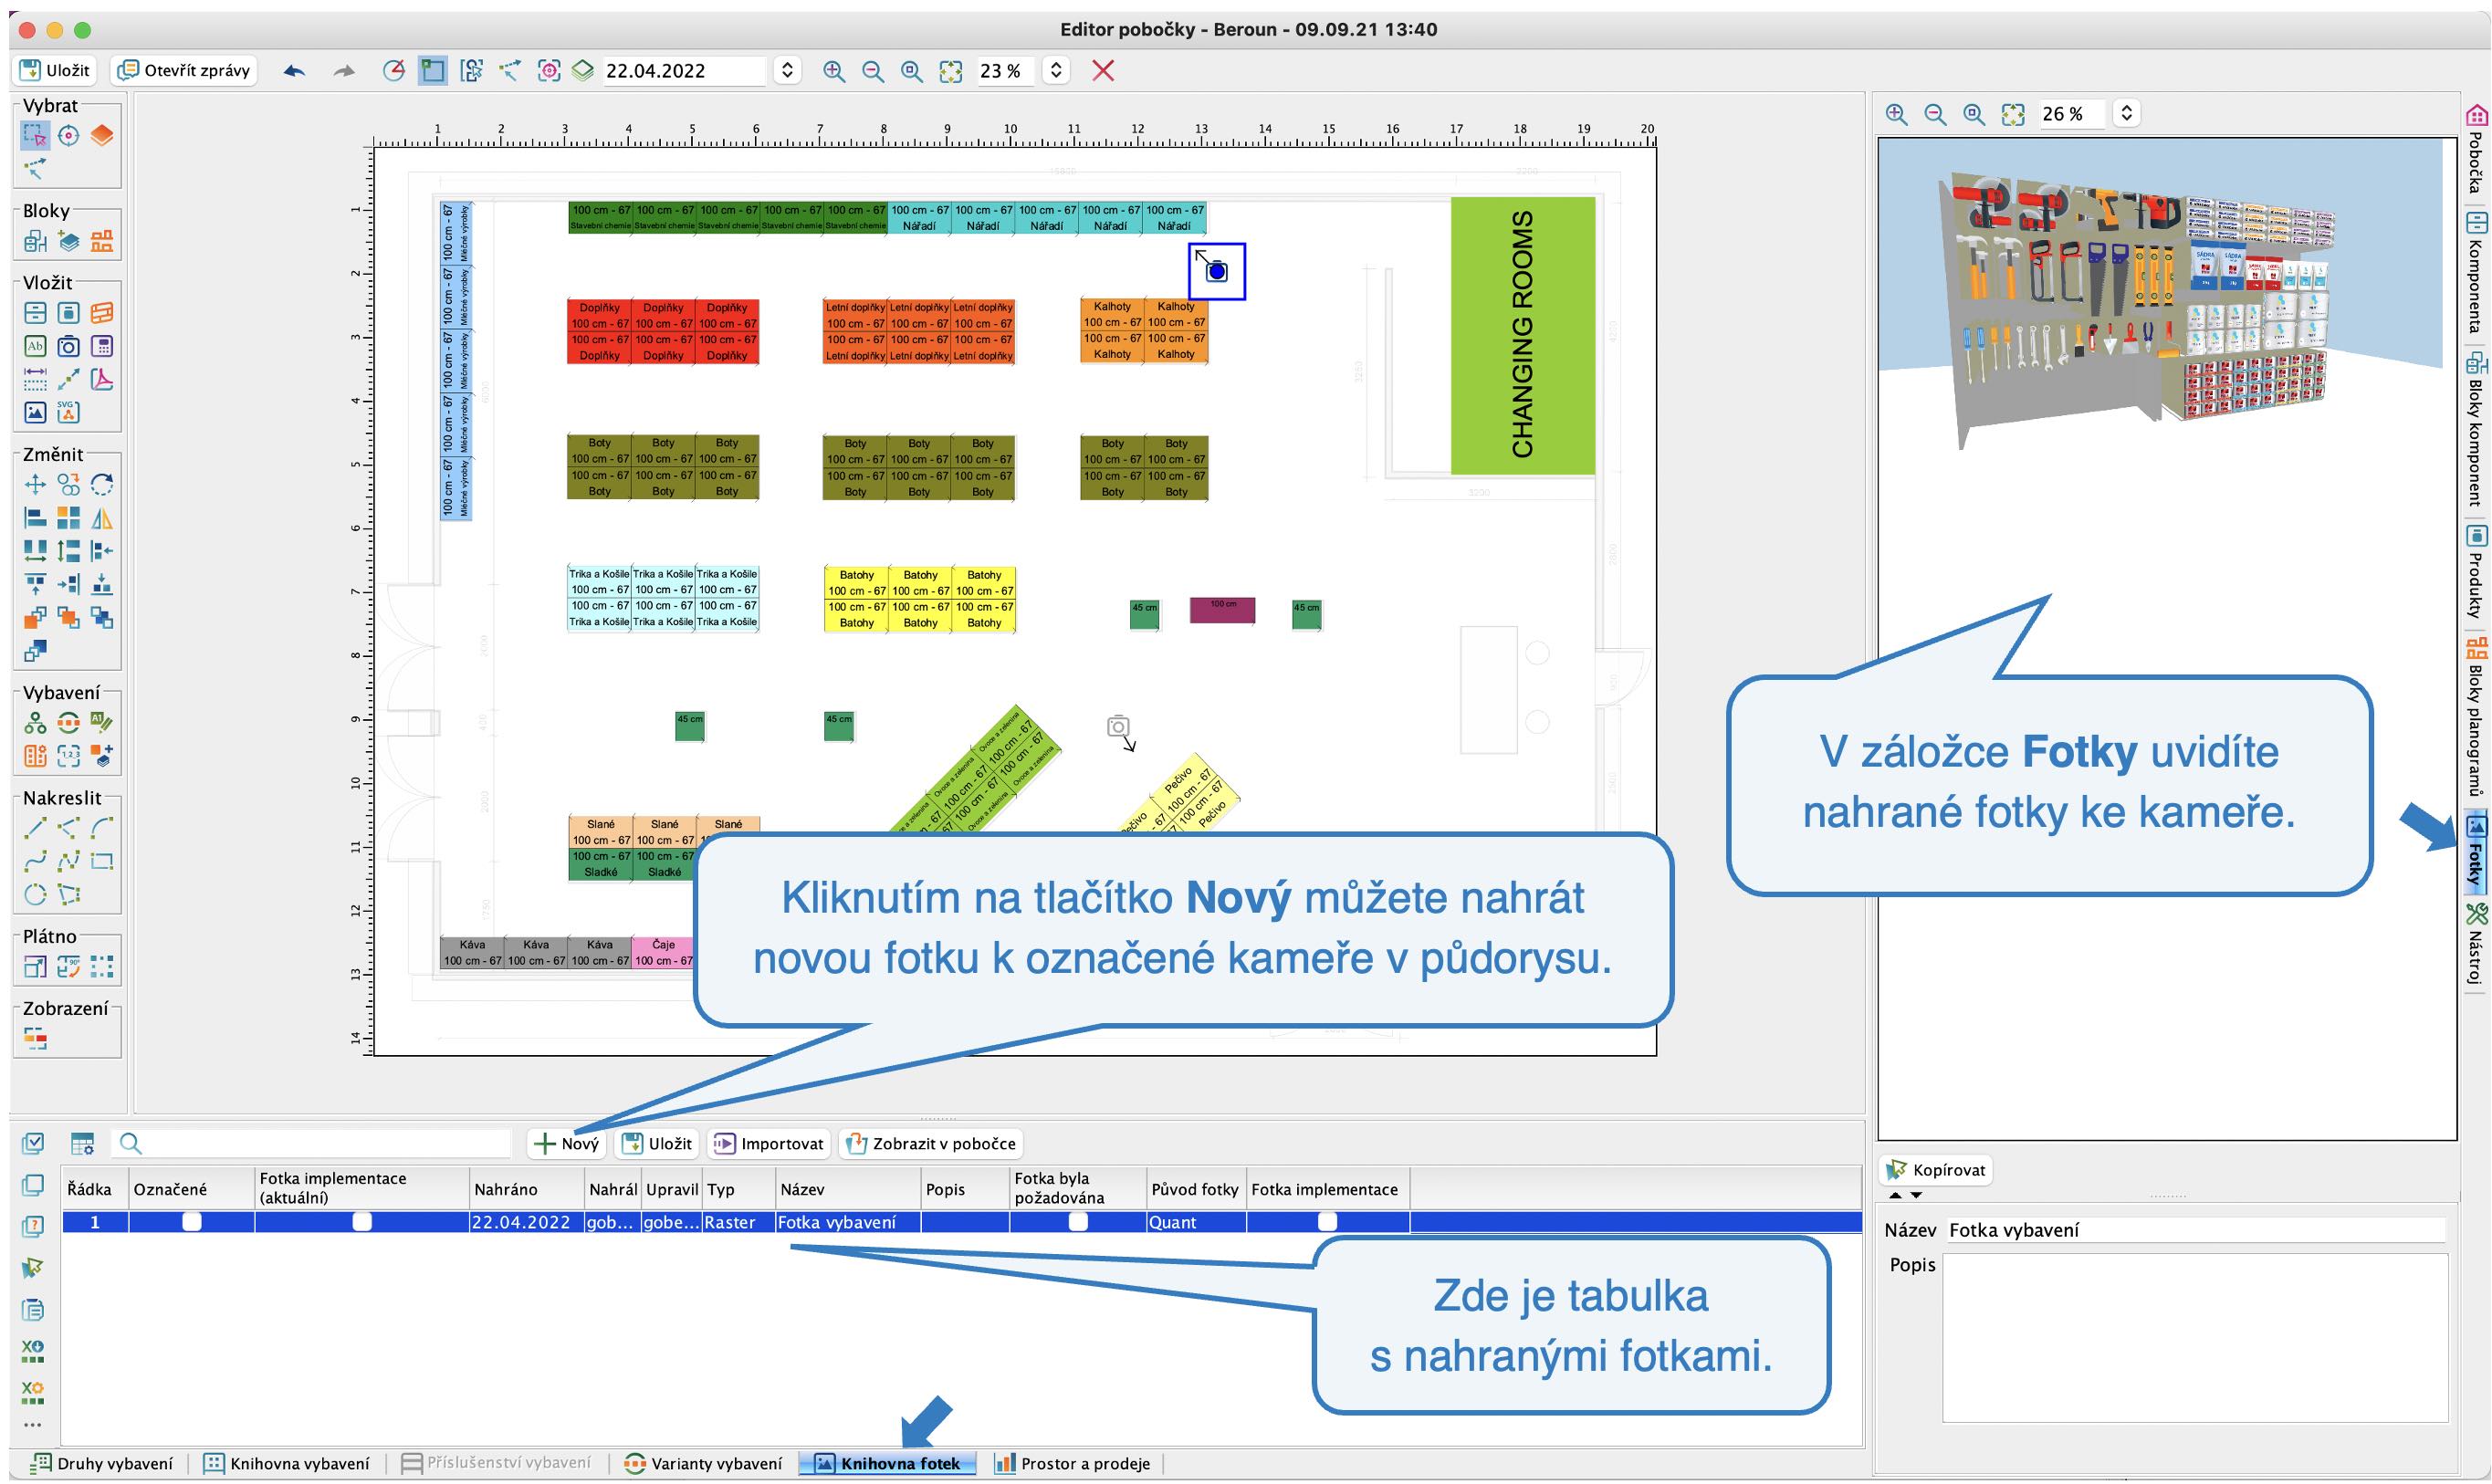Select the rectangle drawing tool in Nakreslit
Viewport: 2492px width, 1484px height.
pos(102,861)
